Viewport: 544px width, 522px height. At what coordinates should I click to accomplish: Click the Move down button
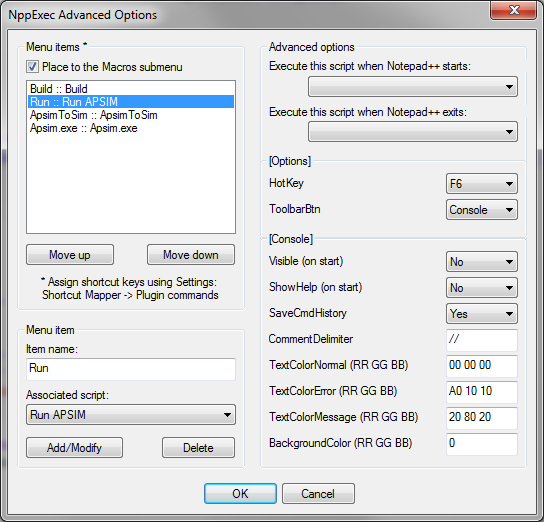click(191, 255)
